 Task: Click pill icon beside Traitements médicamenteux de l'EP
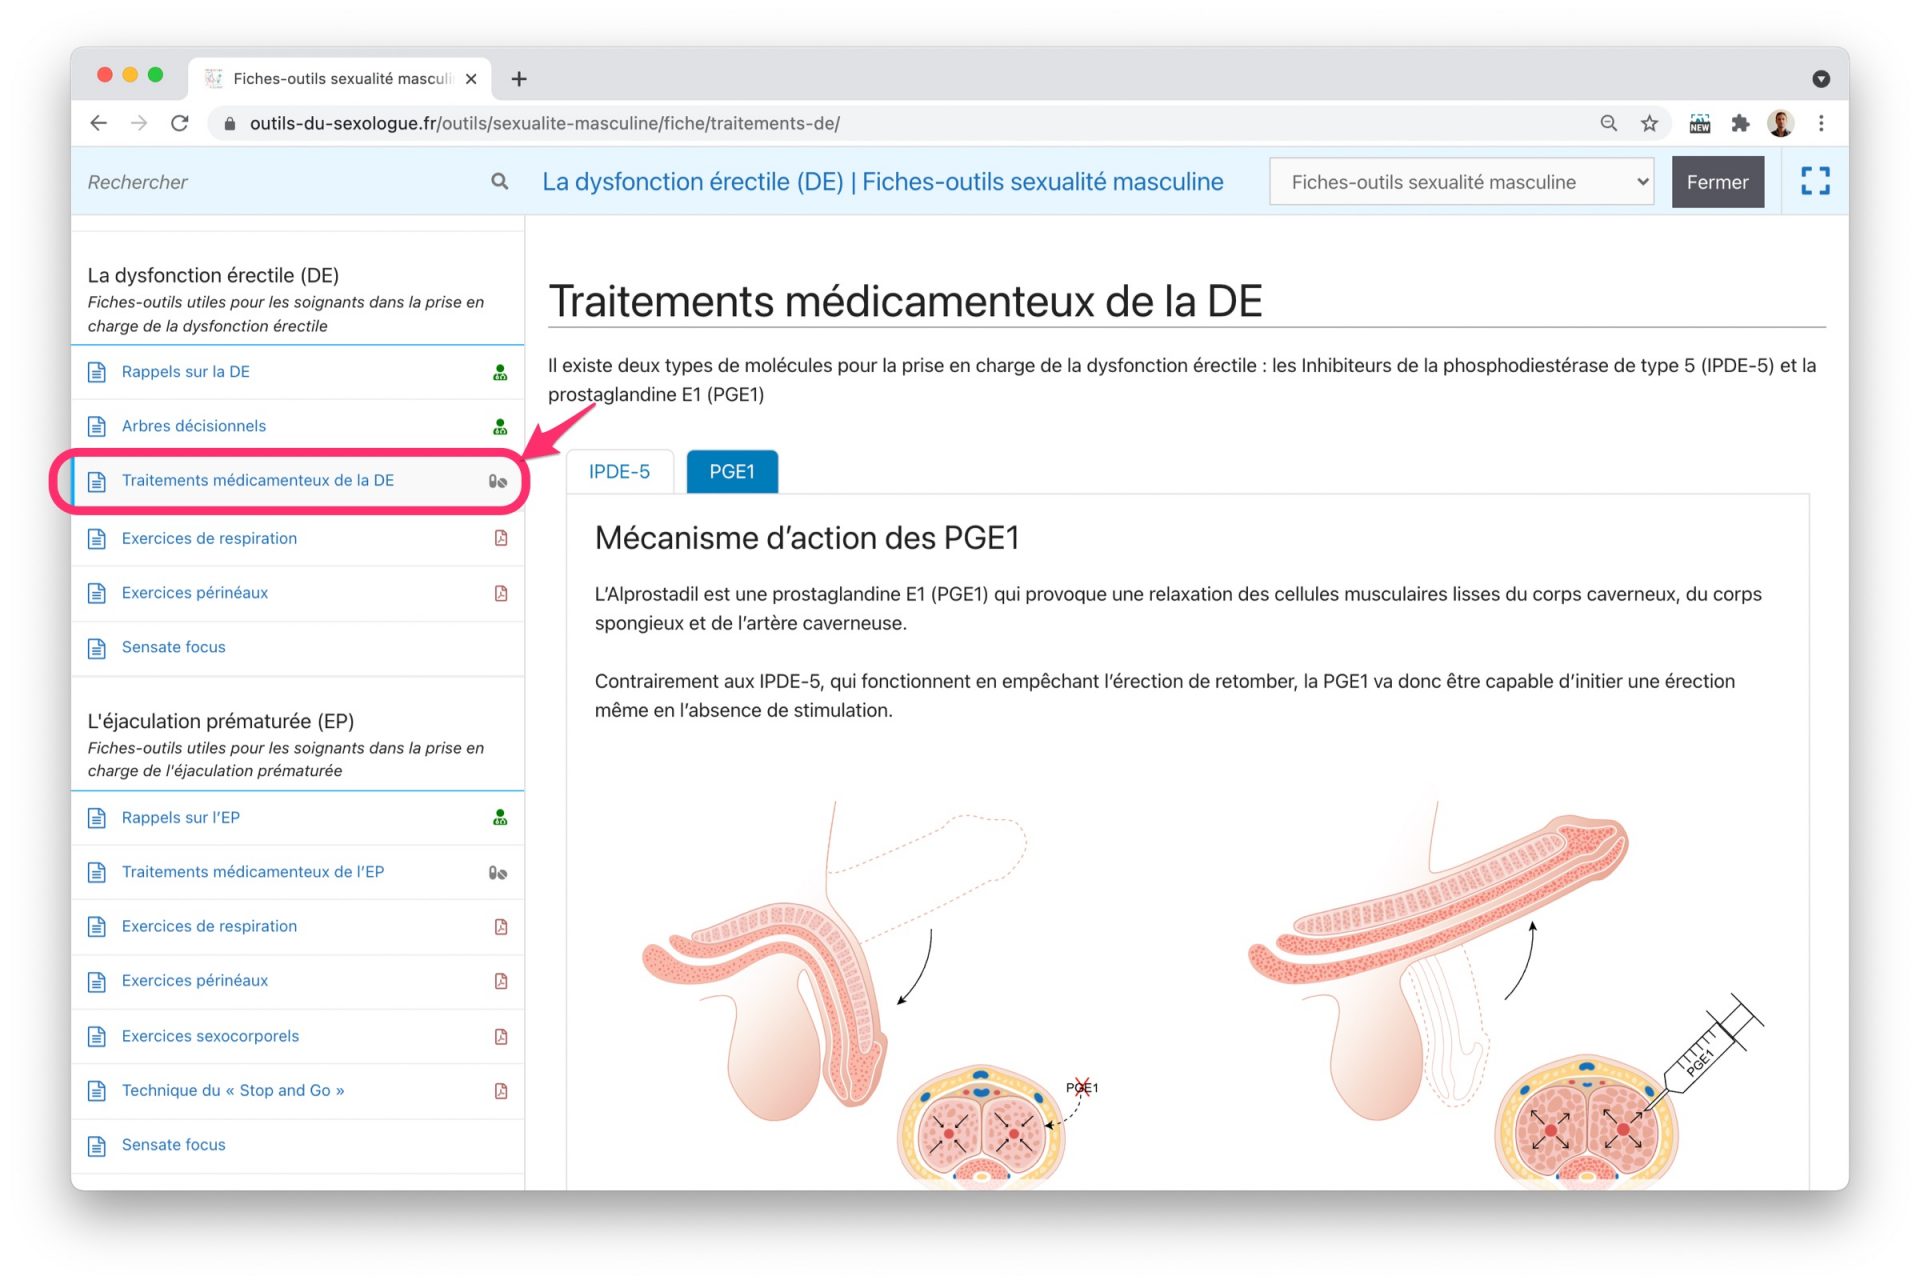[498, 872]
